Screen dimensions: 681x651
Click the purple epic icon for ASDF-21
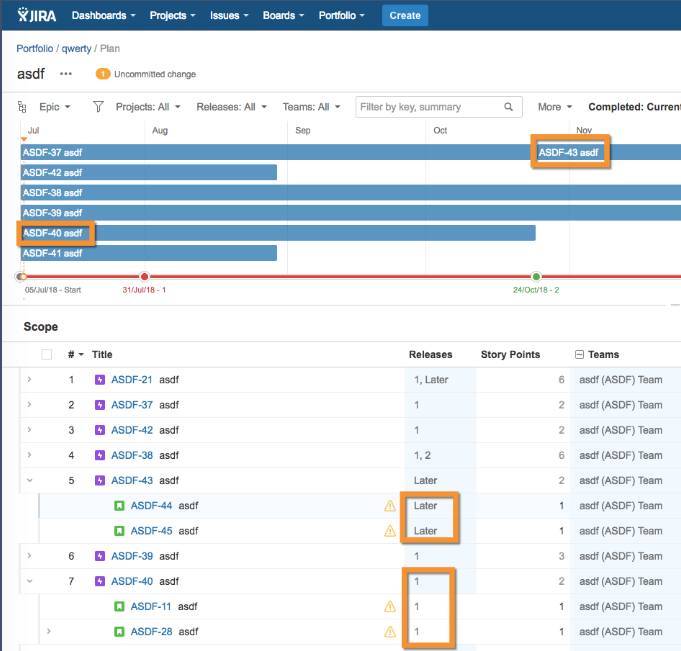100,380
